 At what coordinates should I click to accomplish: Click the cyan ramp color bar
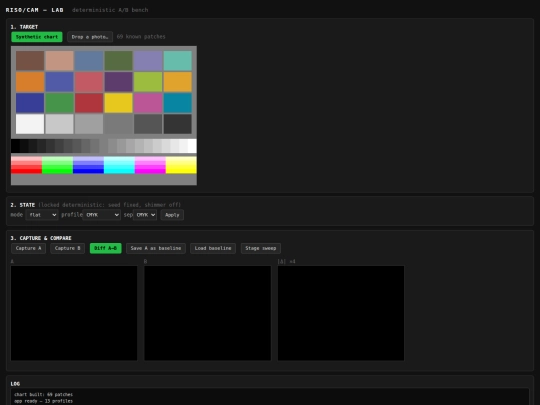coord(120,165)
